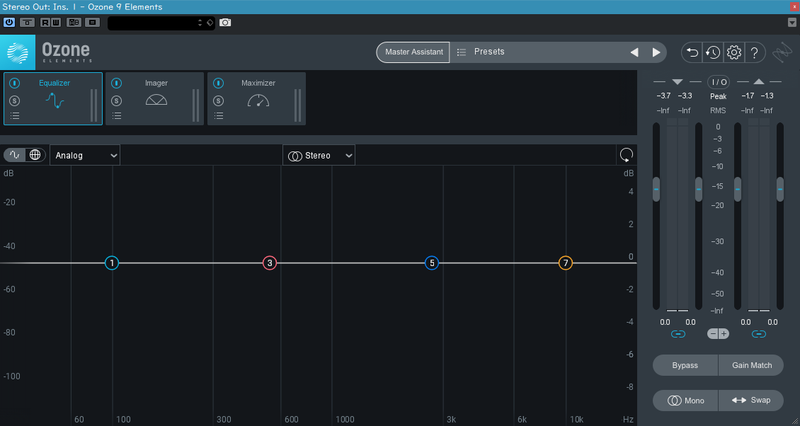This screenshot has height=426, width=800.
Task: Open the undo History clock icon
Action: [713, 52]
